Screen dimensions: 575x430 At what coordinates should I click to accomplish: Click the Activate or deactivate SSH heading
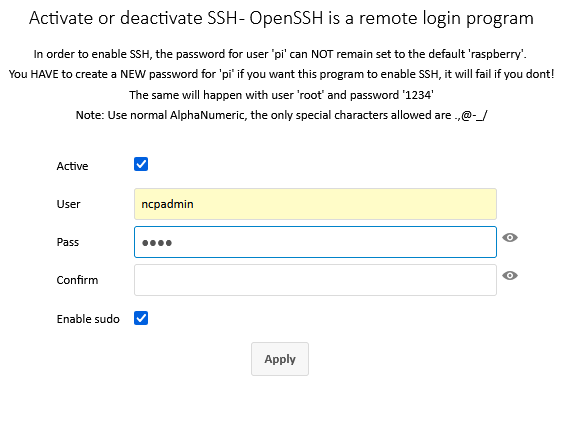pyautogui.click(x=281, y=18)
